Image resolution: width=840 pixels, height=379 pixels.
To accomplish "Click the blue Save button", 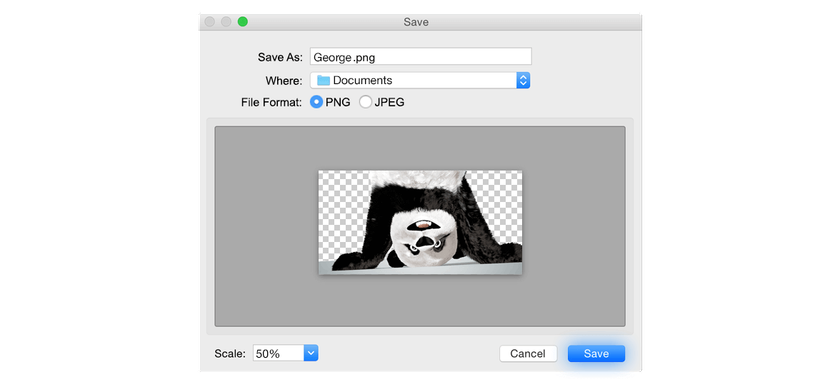I will click(x=596, y=353).
